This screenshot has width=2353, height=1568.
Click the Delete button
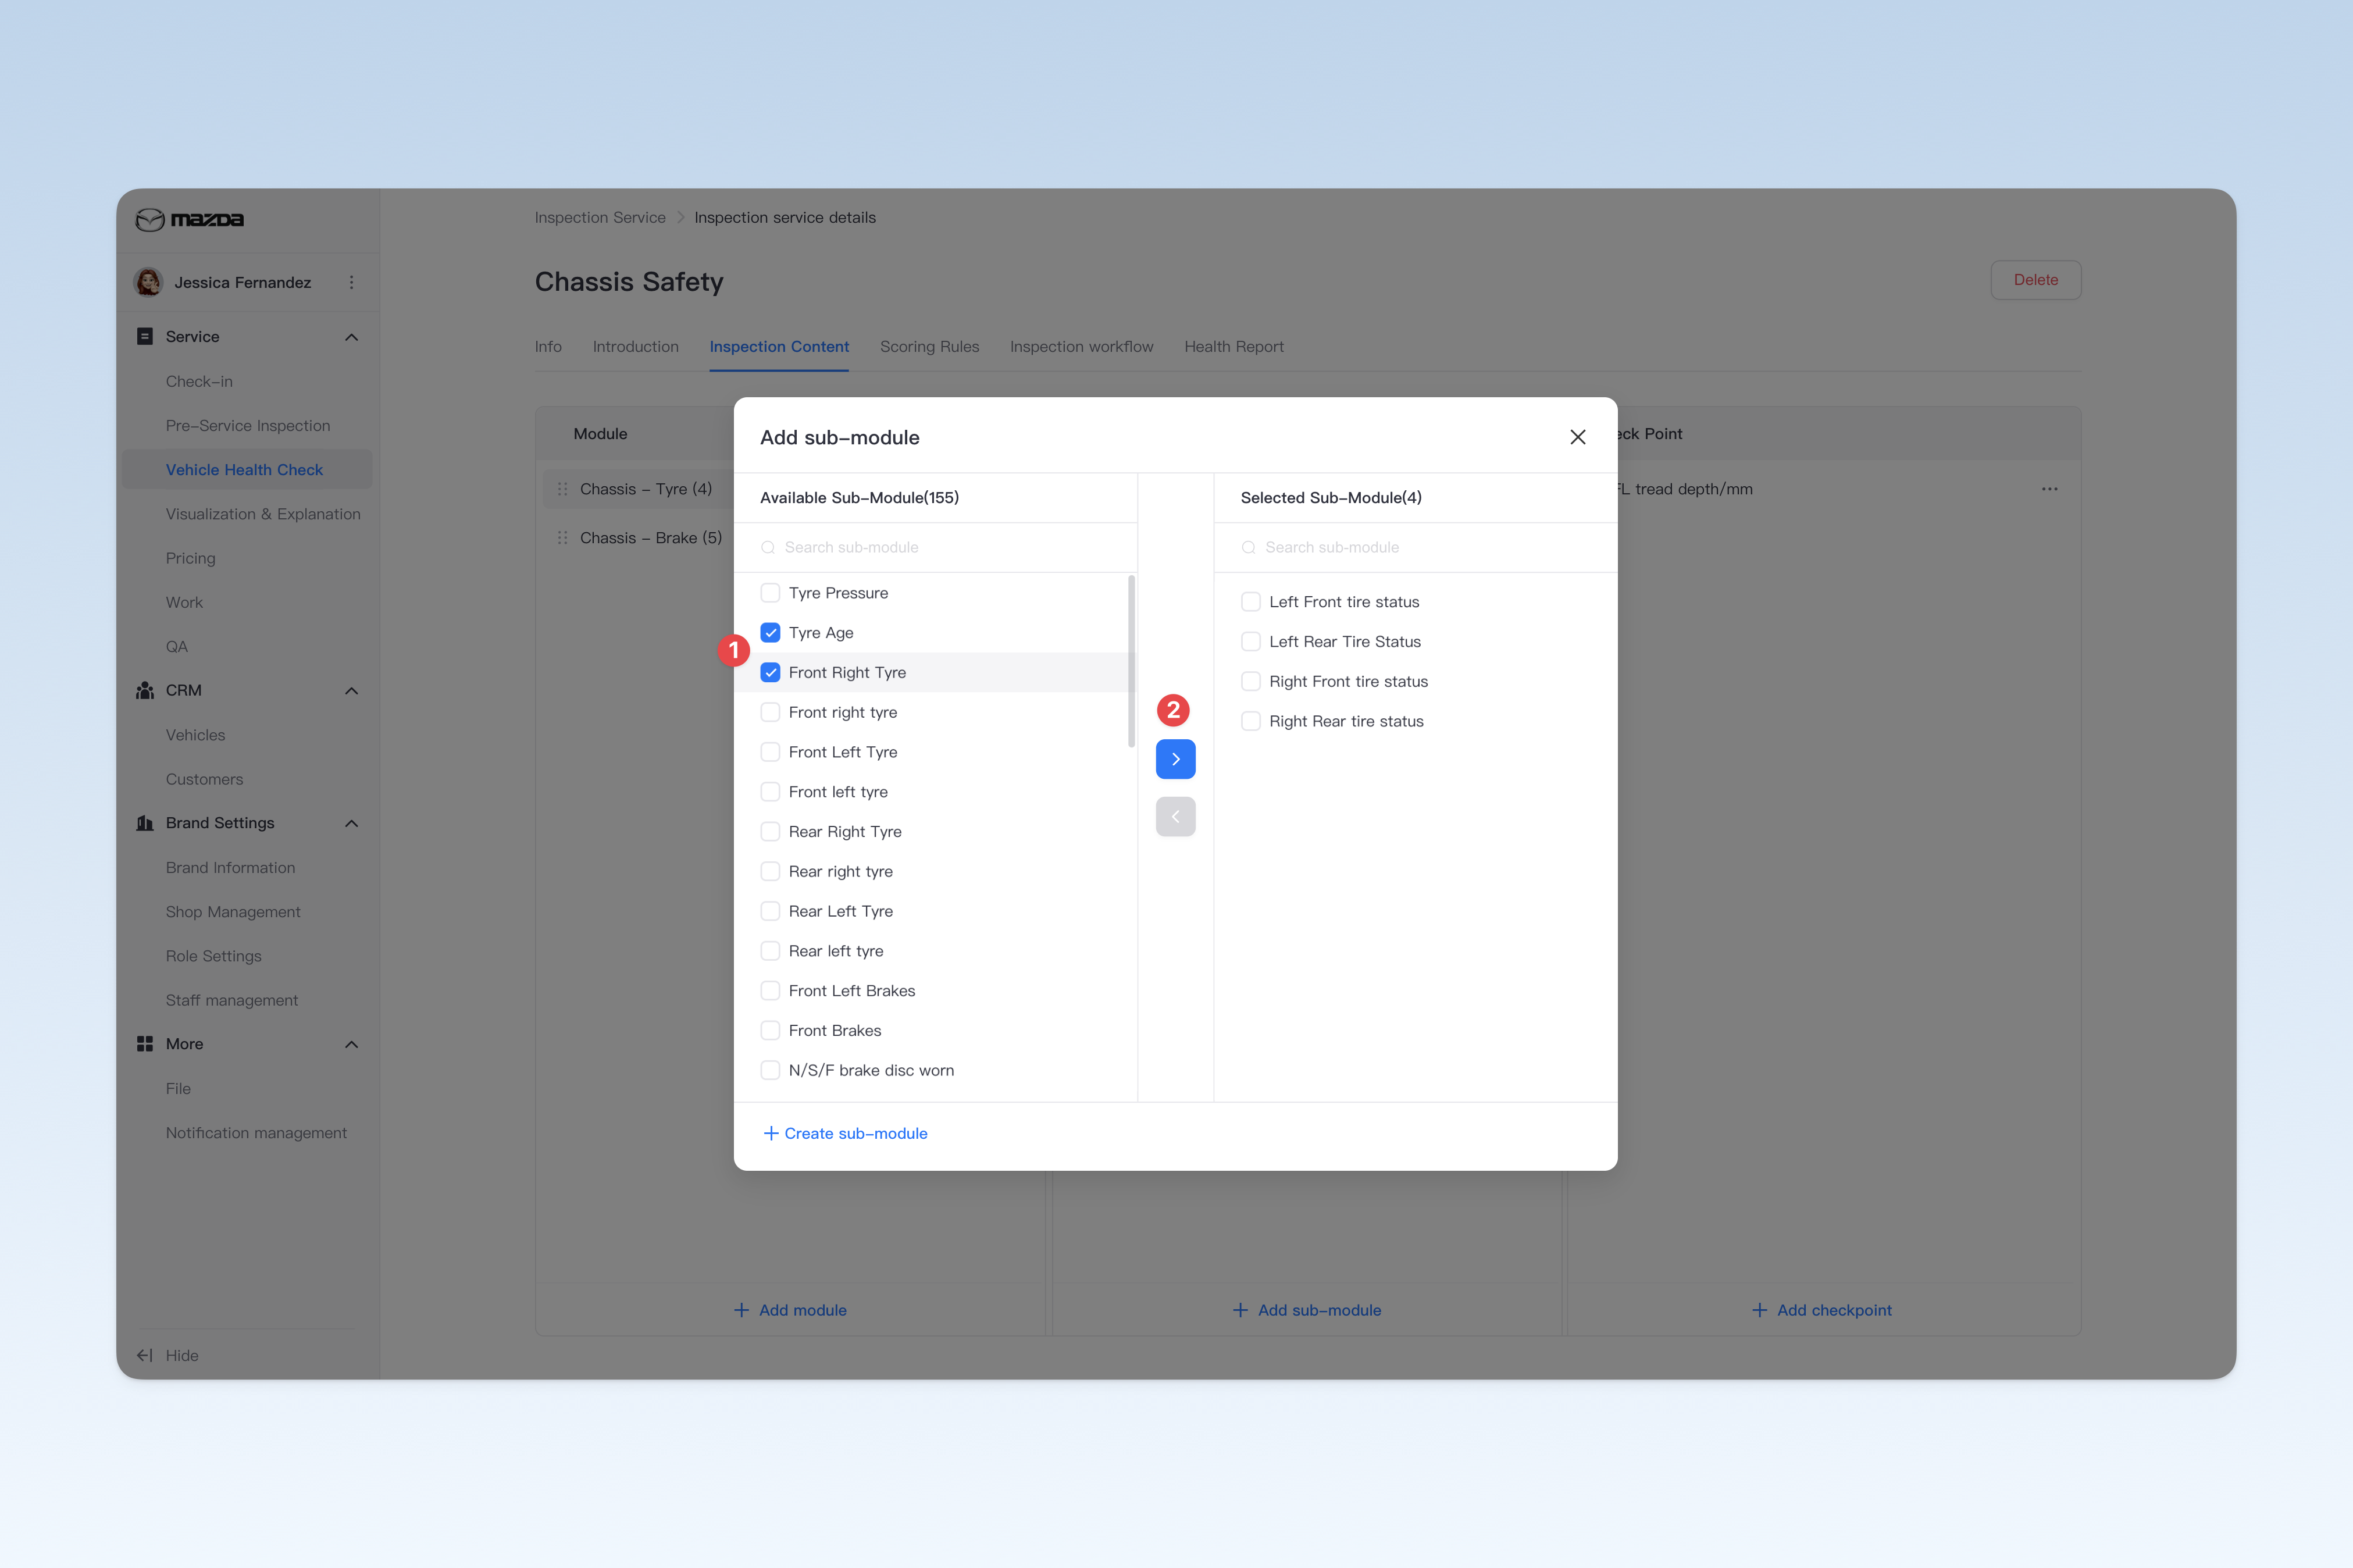click(2035, 280)
